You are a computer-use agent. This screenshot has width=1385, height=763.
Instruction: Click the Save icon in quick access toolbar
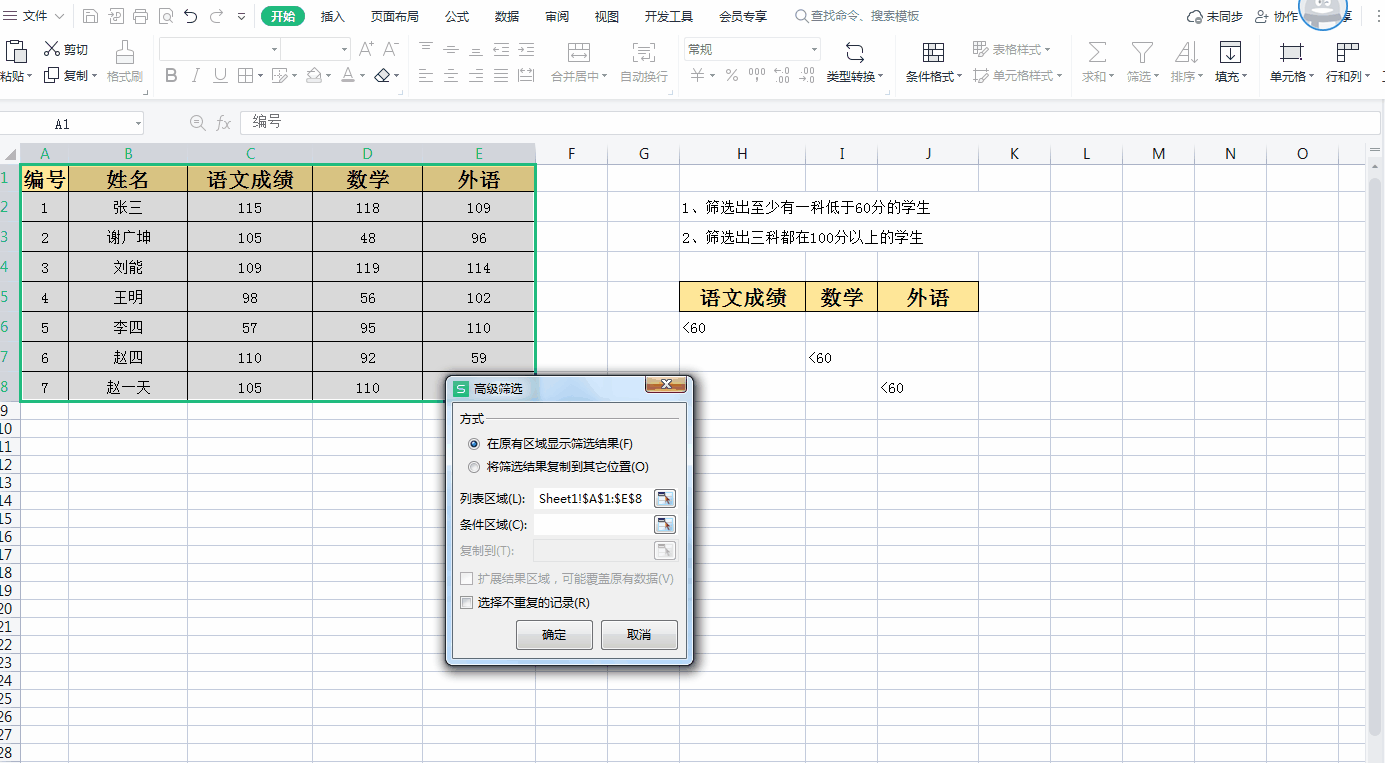(x=91, y=16)
